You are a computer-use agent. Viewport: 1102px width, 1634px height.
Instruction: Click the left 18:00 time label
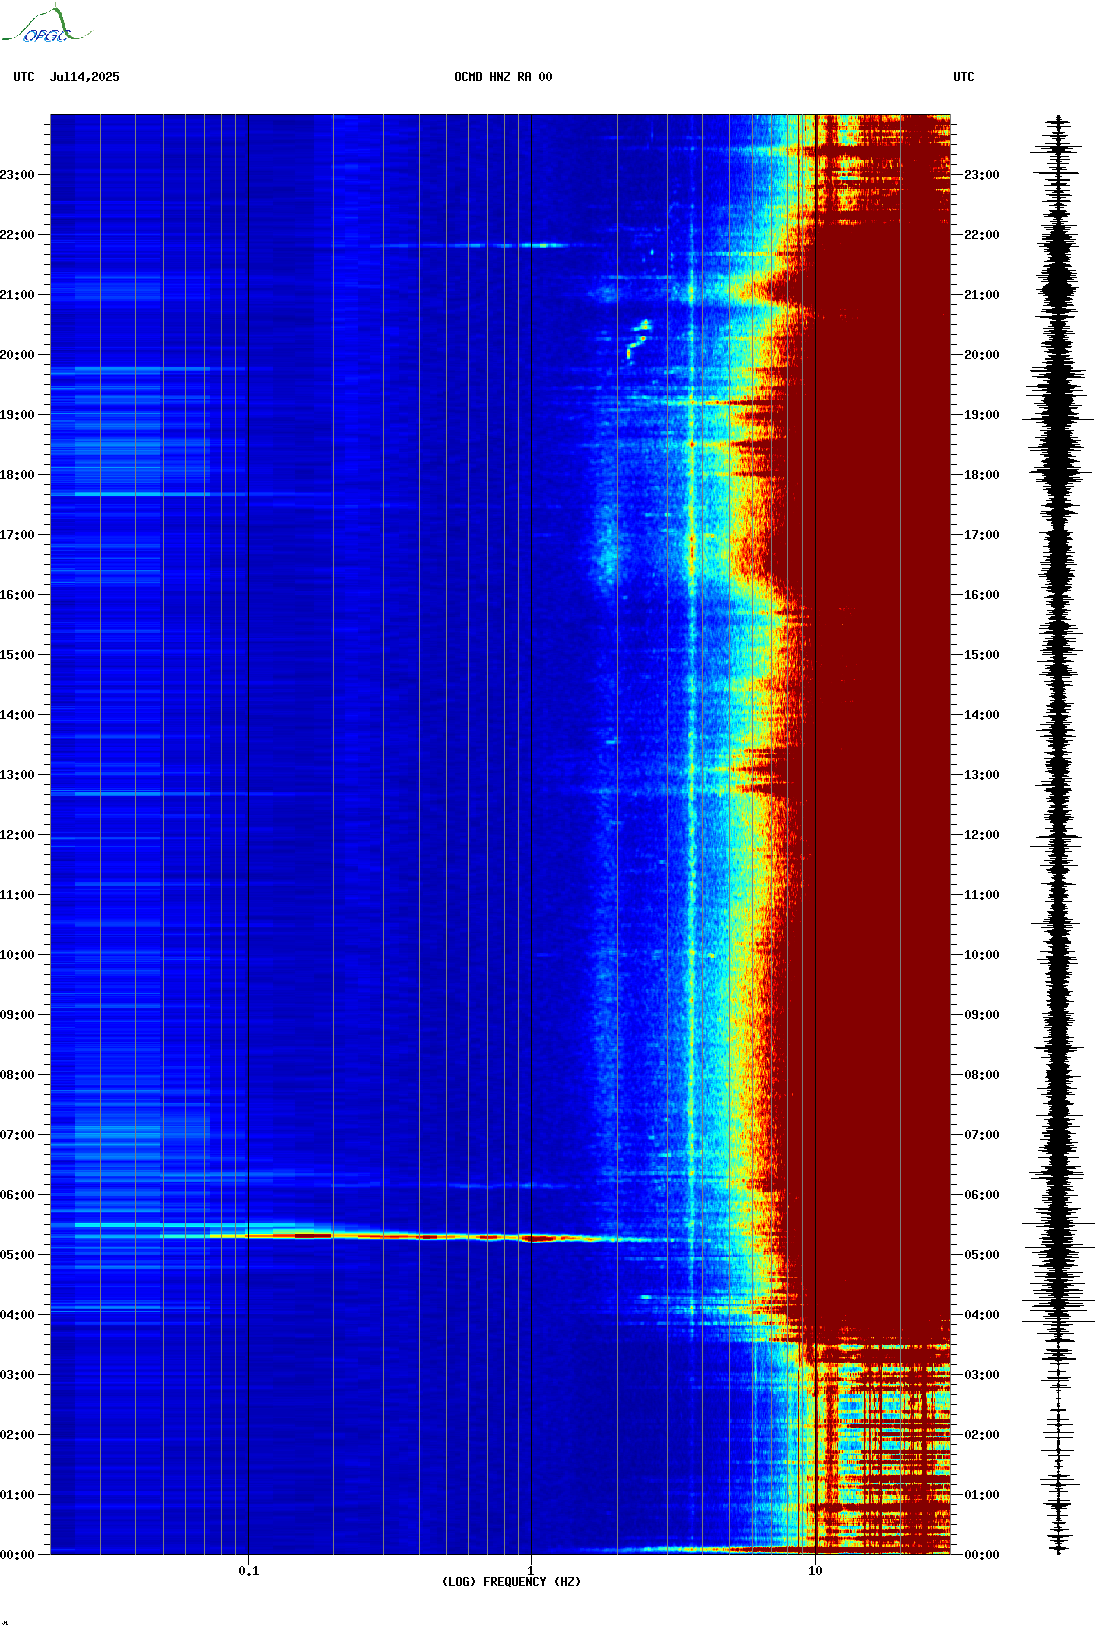point(17,475)
